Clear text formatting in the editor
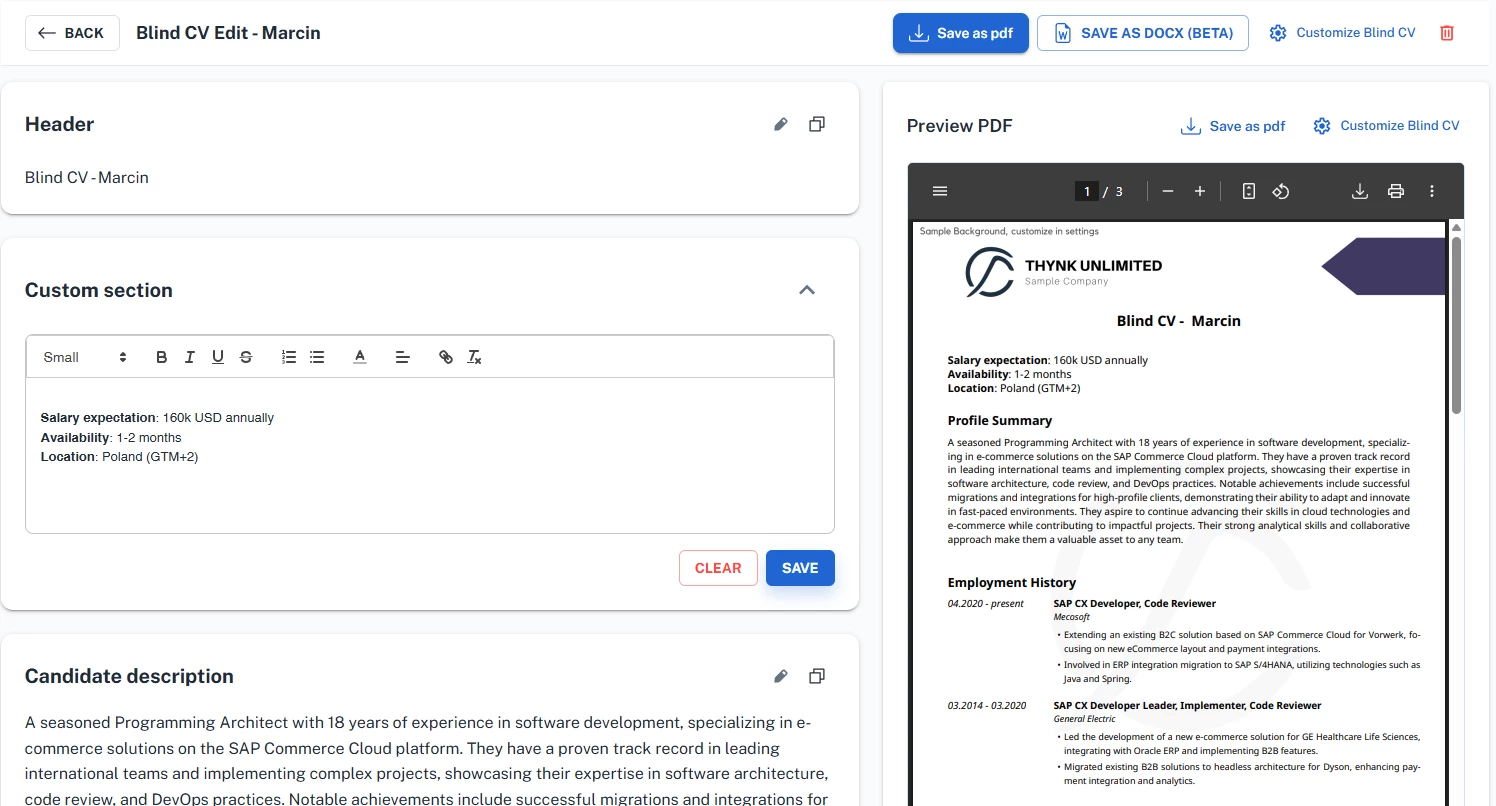The image size is (1496, 806). (475, 357)
